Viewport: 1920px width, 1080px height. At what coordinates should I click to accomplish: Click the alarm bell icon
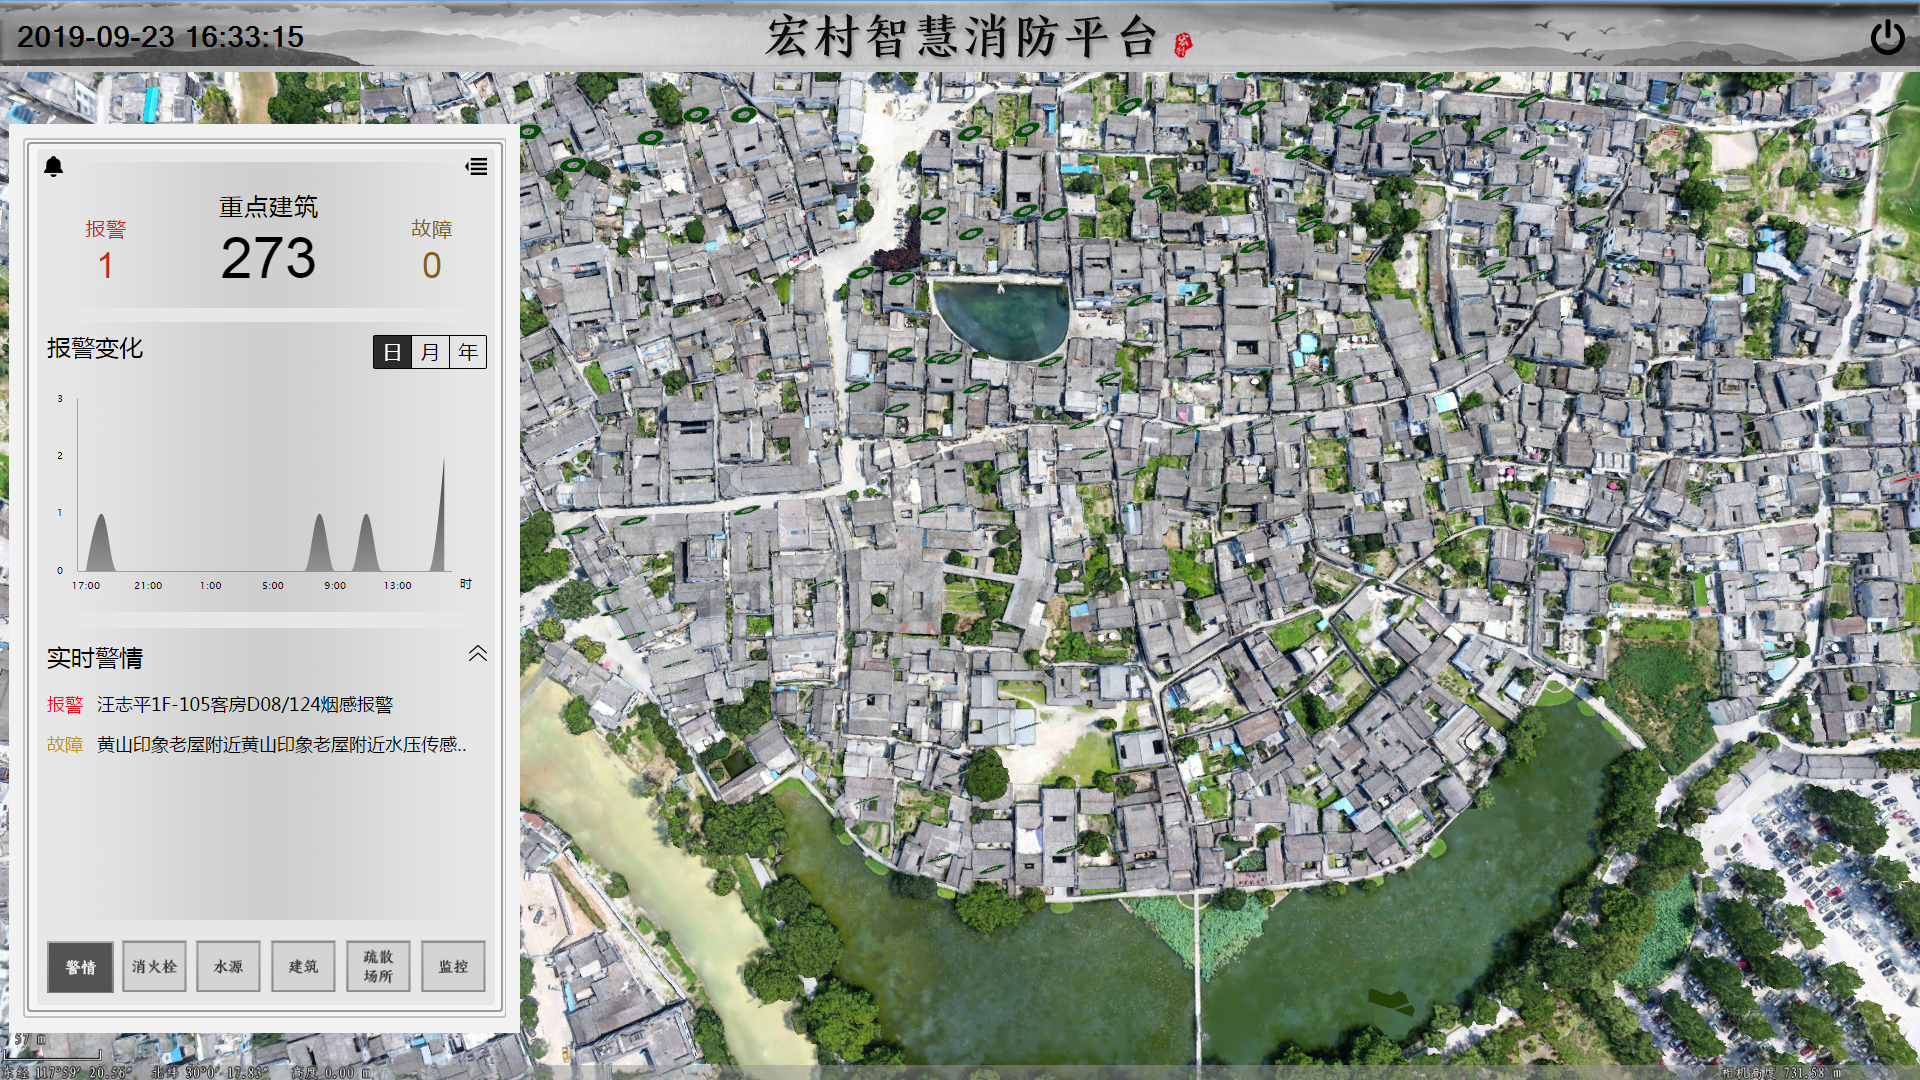click(x=54, y=167)
